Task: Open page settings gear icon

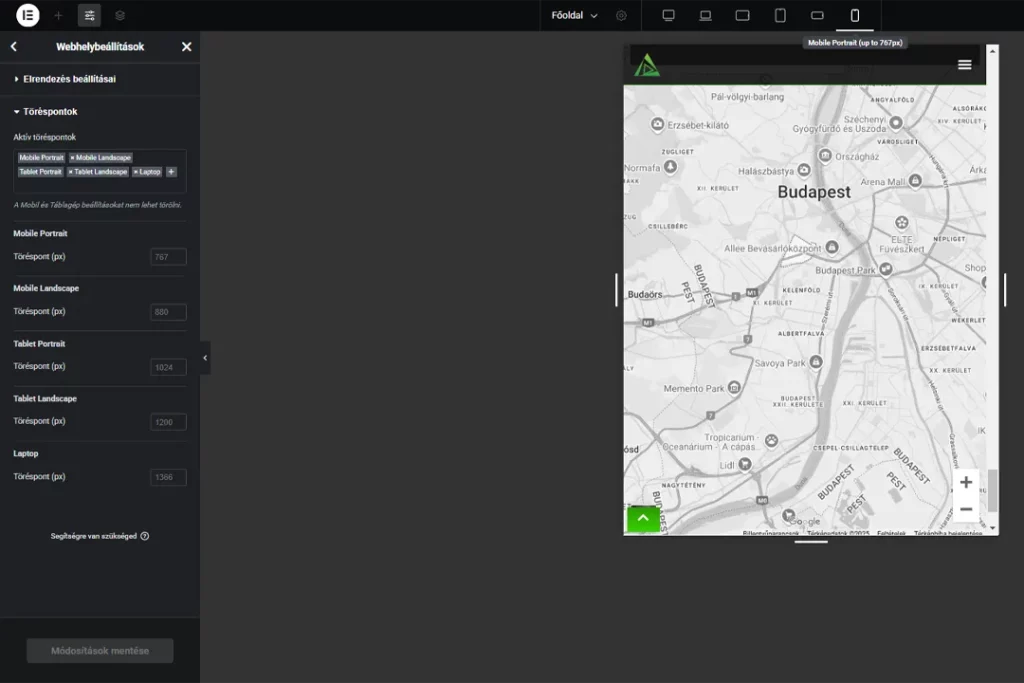Action: click(x=621, y=16)
